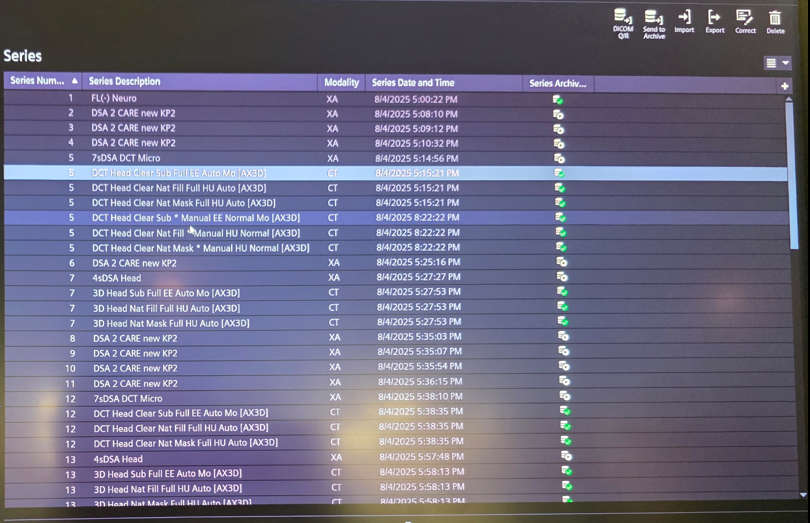Expand the view options dropdown arrow
The height and width of the screenshot is (523, 810).
pos(786,63)
